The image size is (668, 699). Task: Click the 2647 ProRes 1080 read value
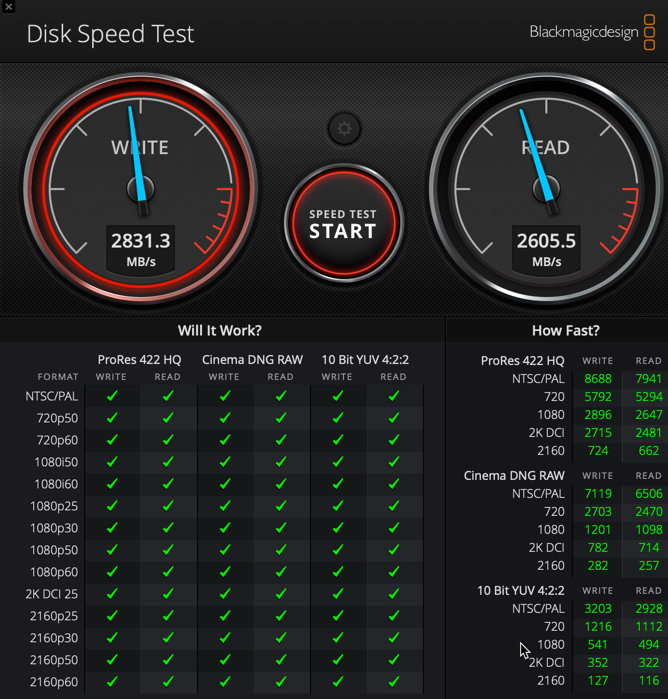(648, 415)
